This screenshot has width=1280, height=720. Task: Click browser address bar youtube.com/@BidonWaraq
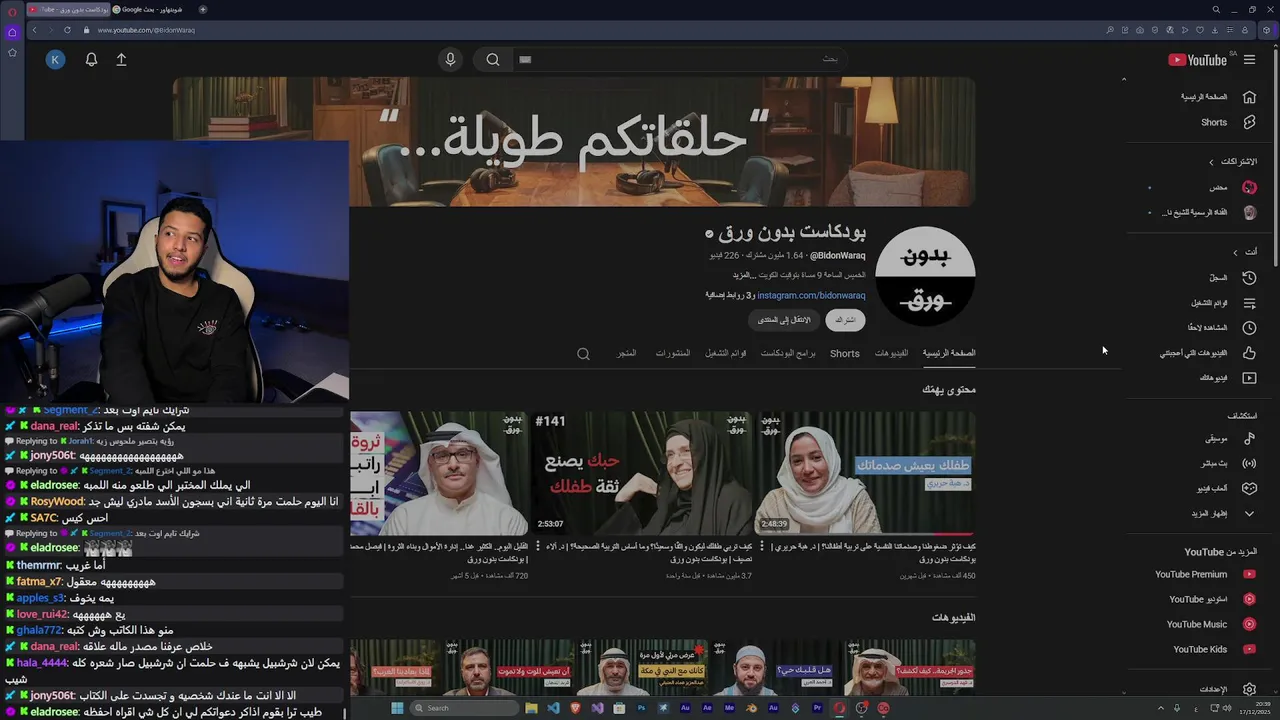[146, 30]
